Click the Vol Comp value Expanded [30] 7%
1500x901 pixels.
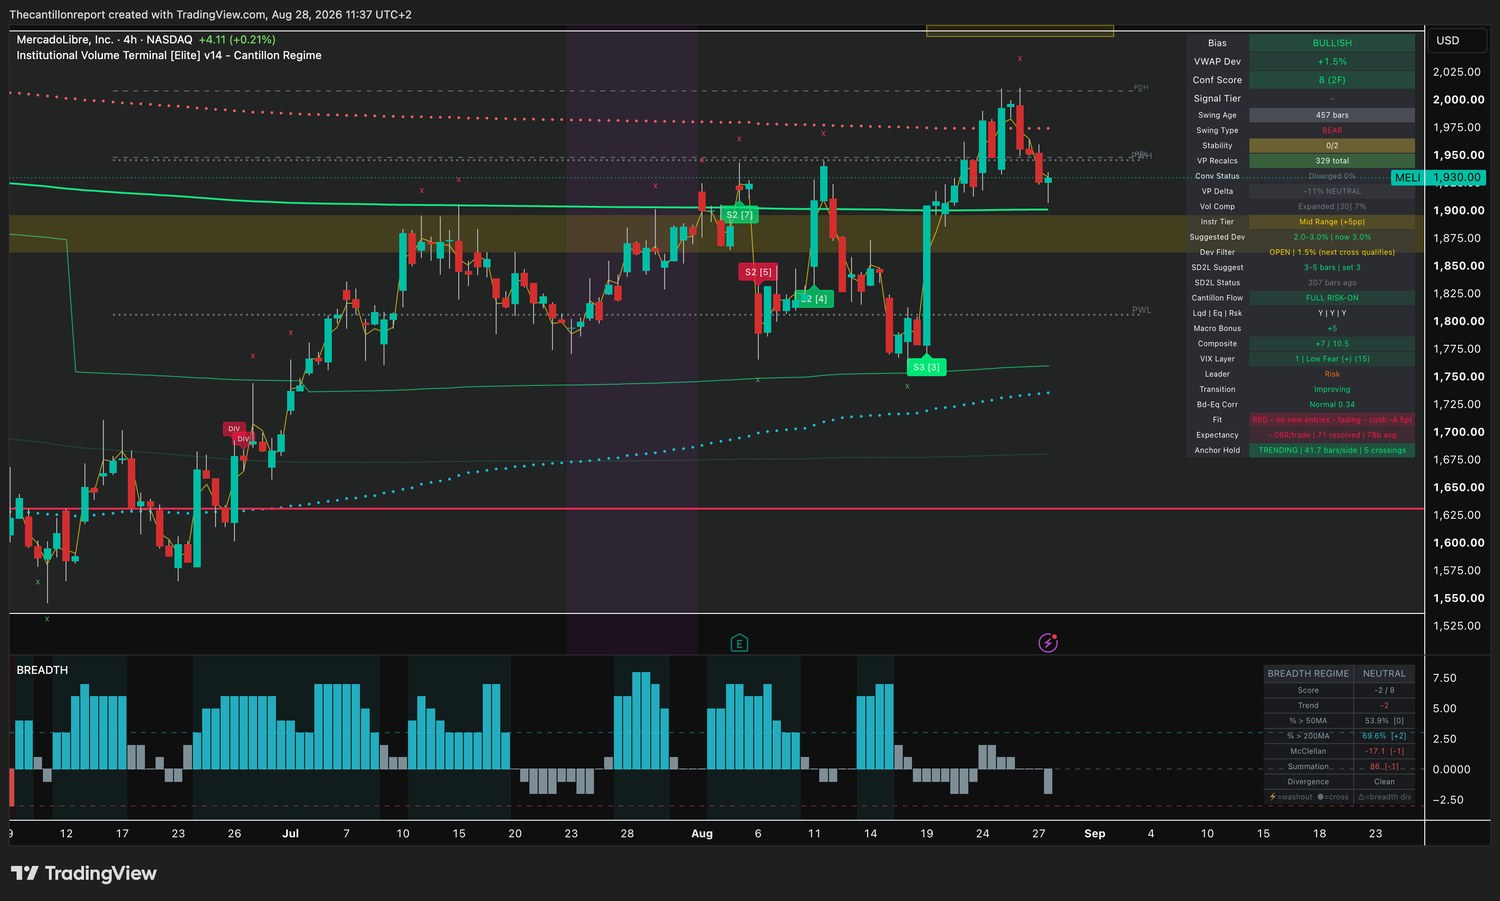(x=1332, y=207)
